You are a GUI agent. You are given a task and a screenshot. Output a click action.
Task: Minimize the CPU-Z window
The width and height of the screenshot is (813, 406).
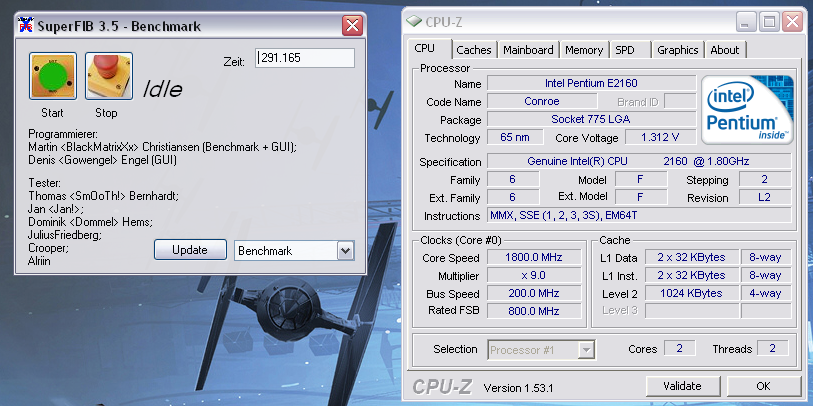tap(746, 22)
